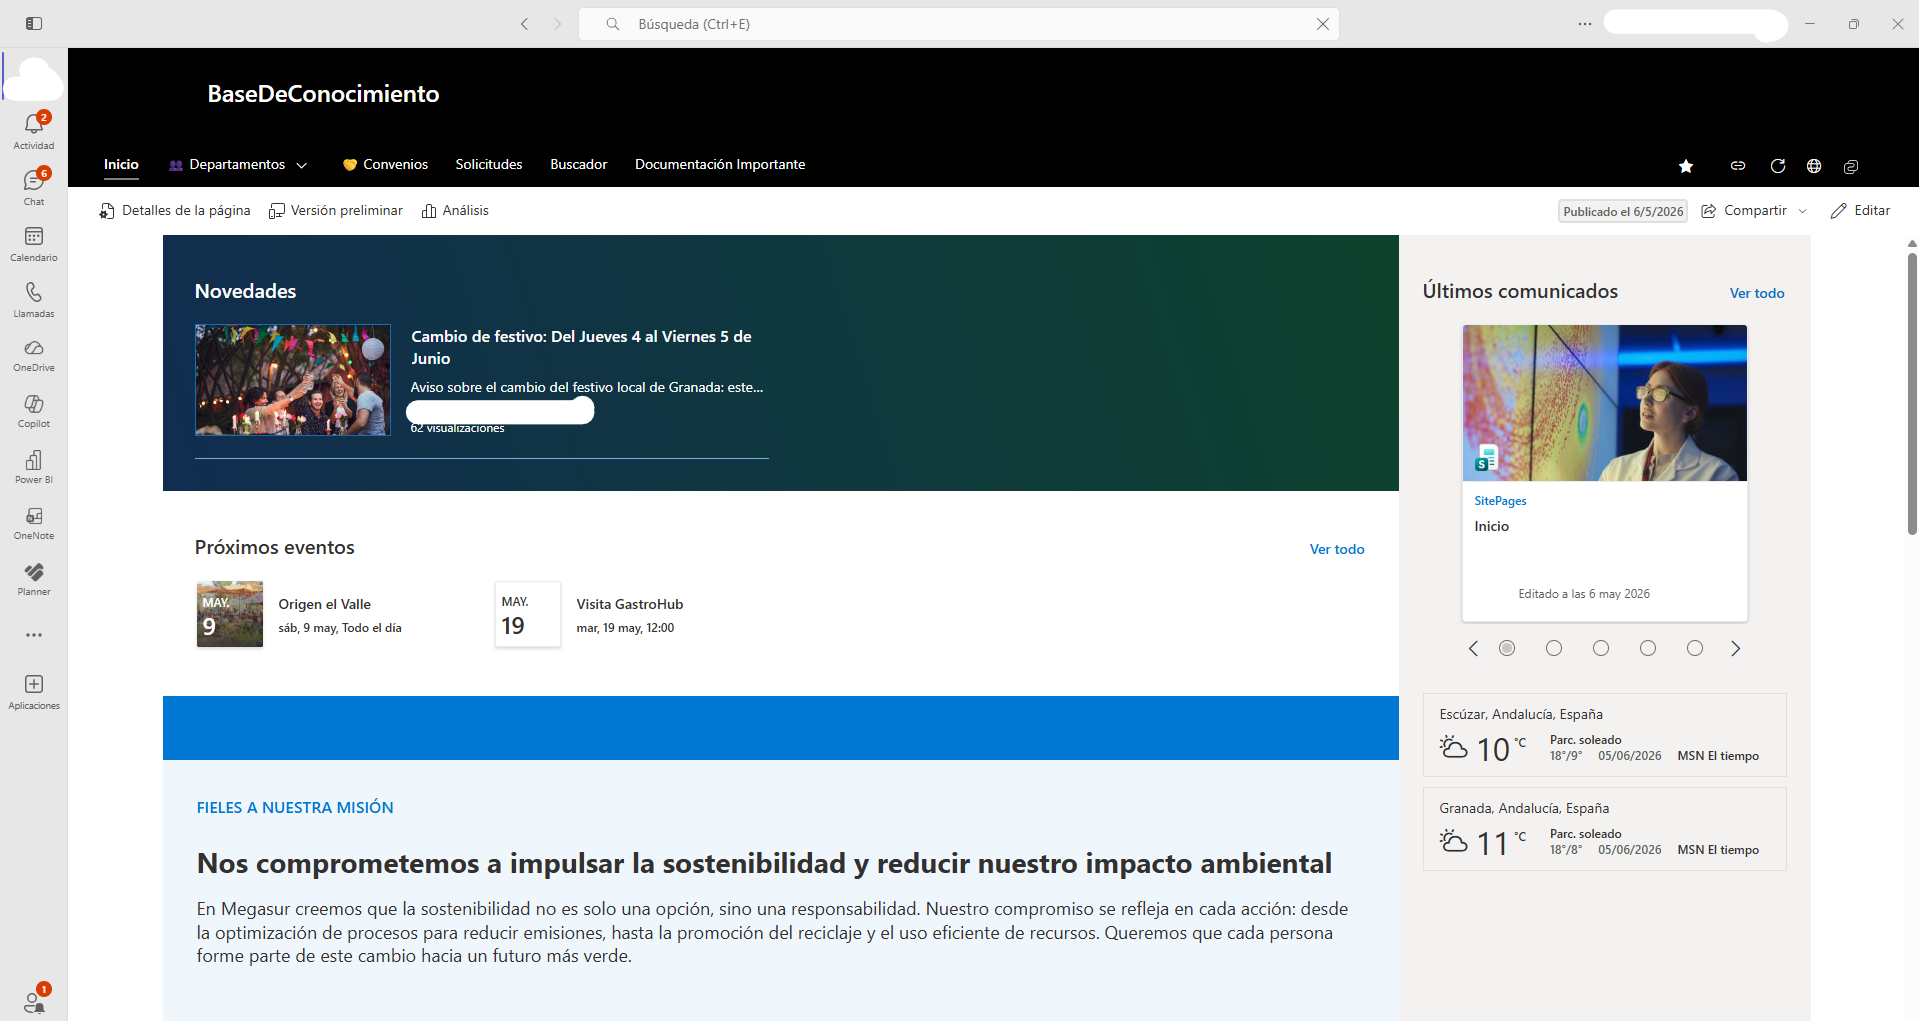
Task: Open Power BI app
Action: coord(34,466)
